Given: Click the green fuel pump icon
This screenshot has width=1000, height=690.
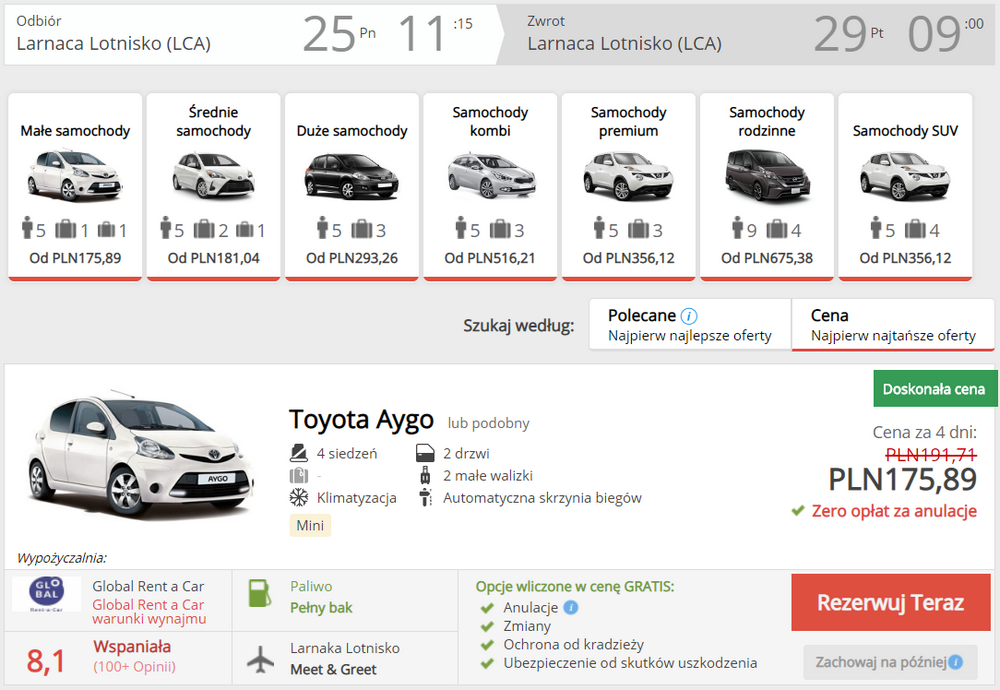Looking at the screenshot, I should coord(259,593).
